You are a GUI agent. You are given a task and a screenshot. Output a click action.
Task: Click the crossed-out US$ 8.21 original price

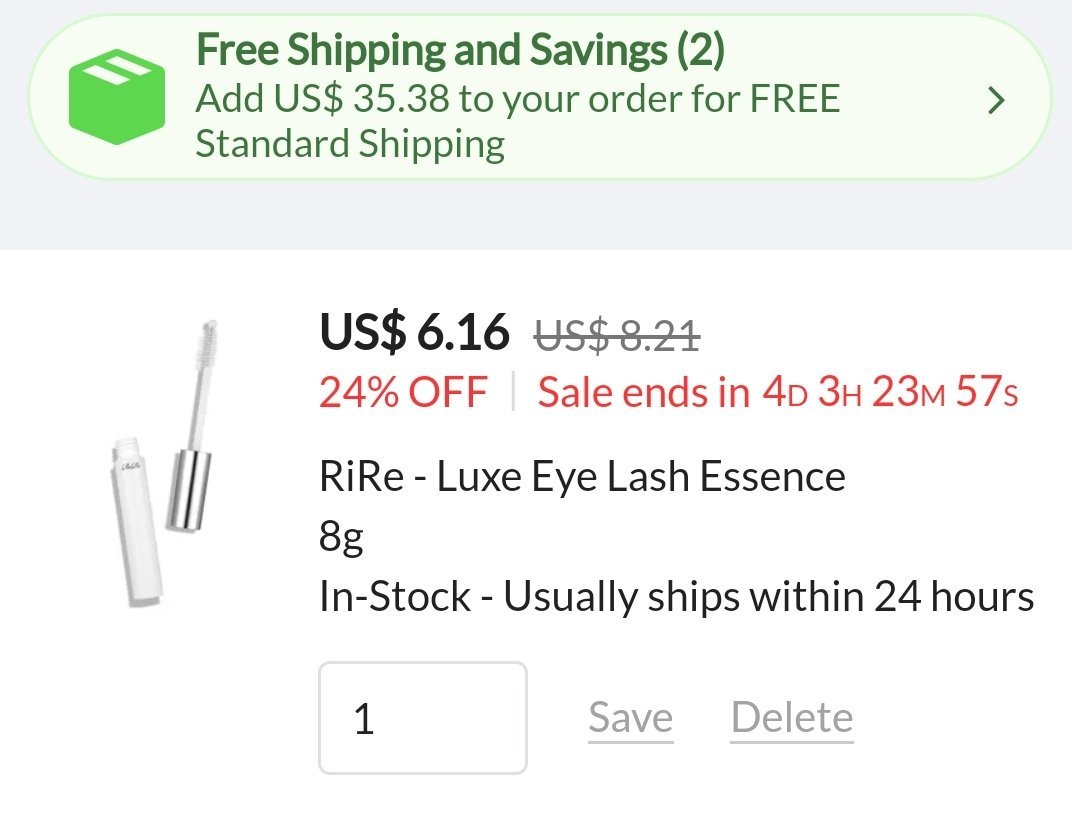[617, 335]
